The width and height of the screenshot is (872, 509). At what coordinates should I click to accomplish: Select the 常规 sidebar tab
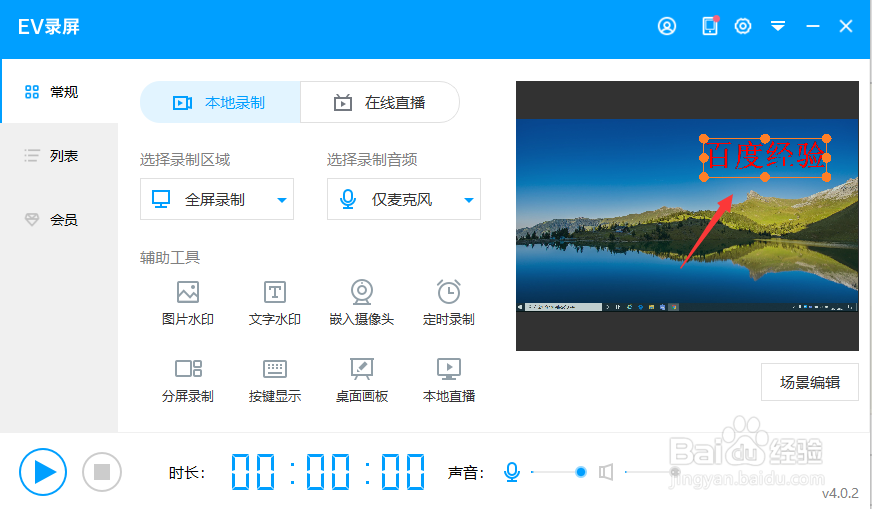pyautogui.click(x=60, y=92)
